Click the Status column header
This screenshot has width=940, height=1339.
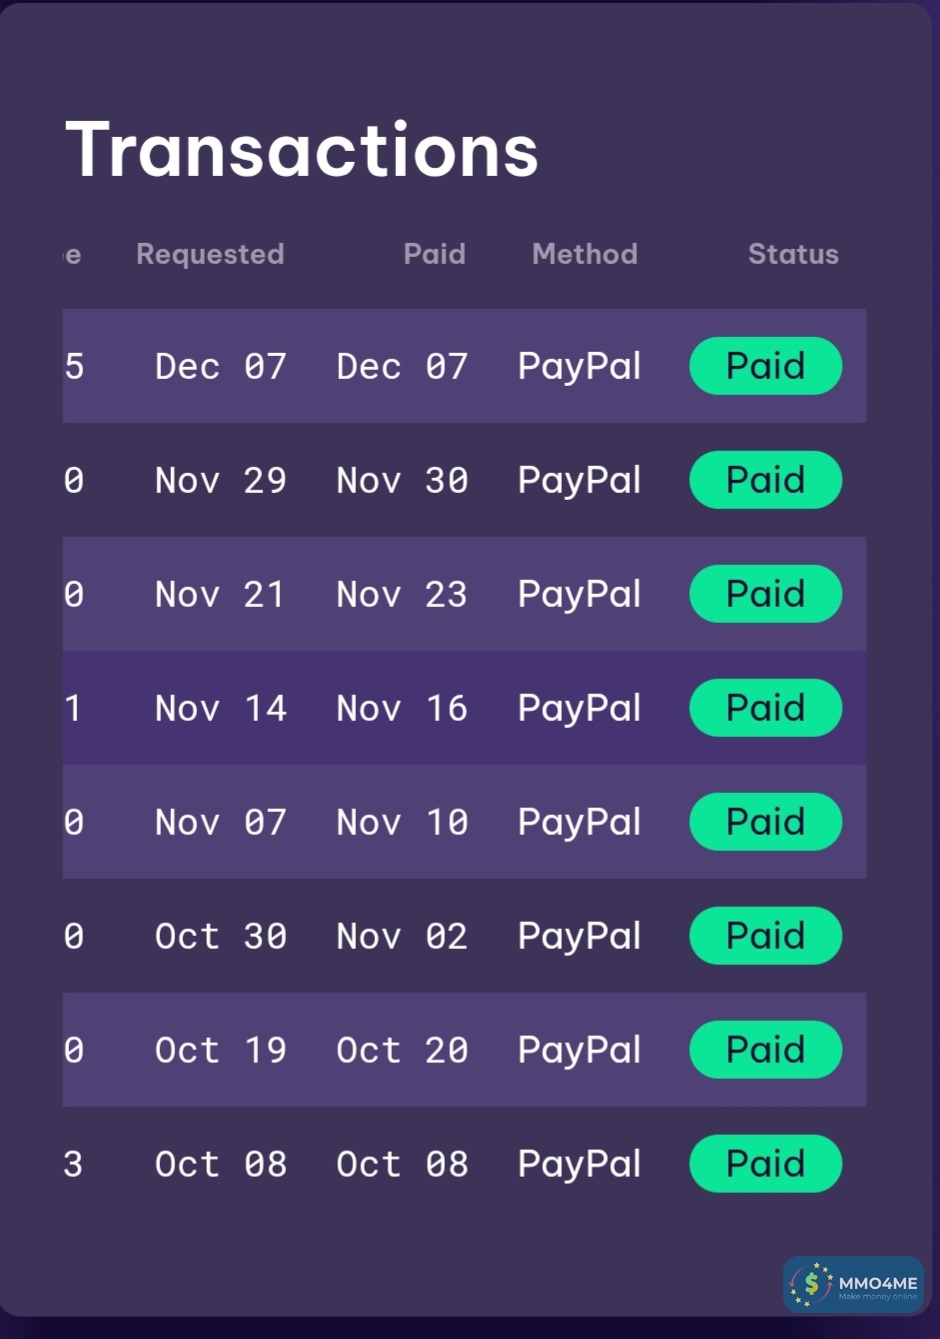tap(793, 254)
